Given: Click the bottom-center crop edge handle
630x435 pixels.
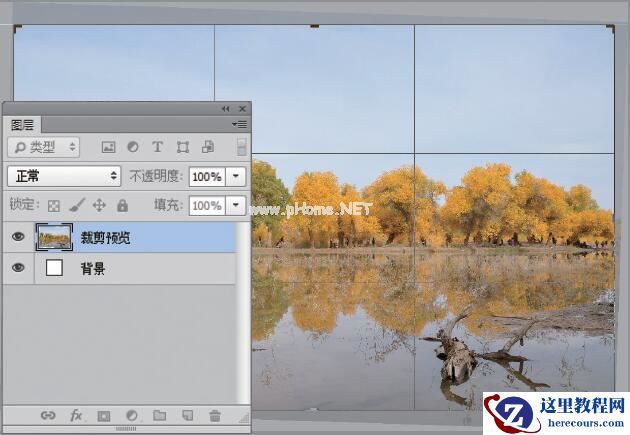Looking at the screenshot, I should tap(314, 409).
